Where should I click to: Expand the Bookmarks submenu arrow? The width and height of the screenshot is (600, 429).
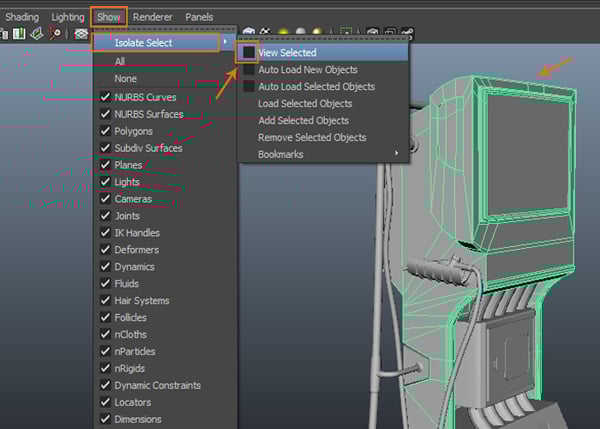[396, 154]
